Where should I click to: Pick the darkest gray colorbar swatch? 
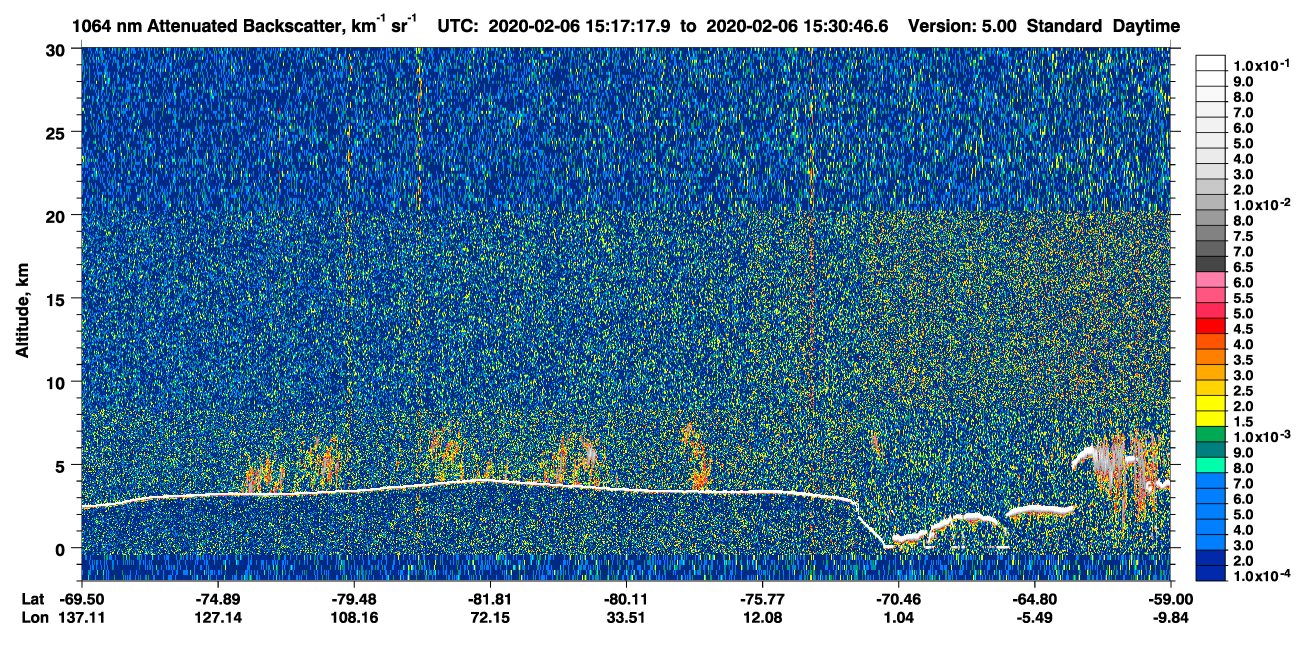click(1211, 263)
